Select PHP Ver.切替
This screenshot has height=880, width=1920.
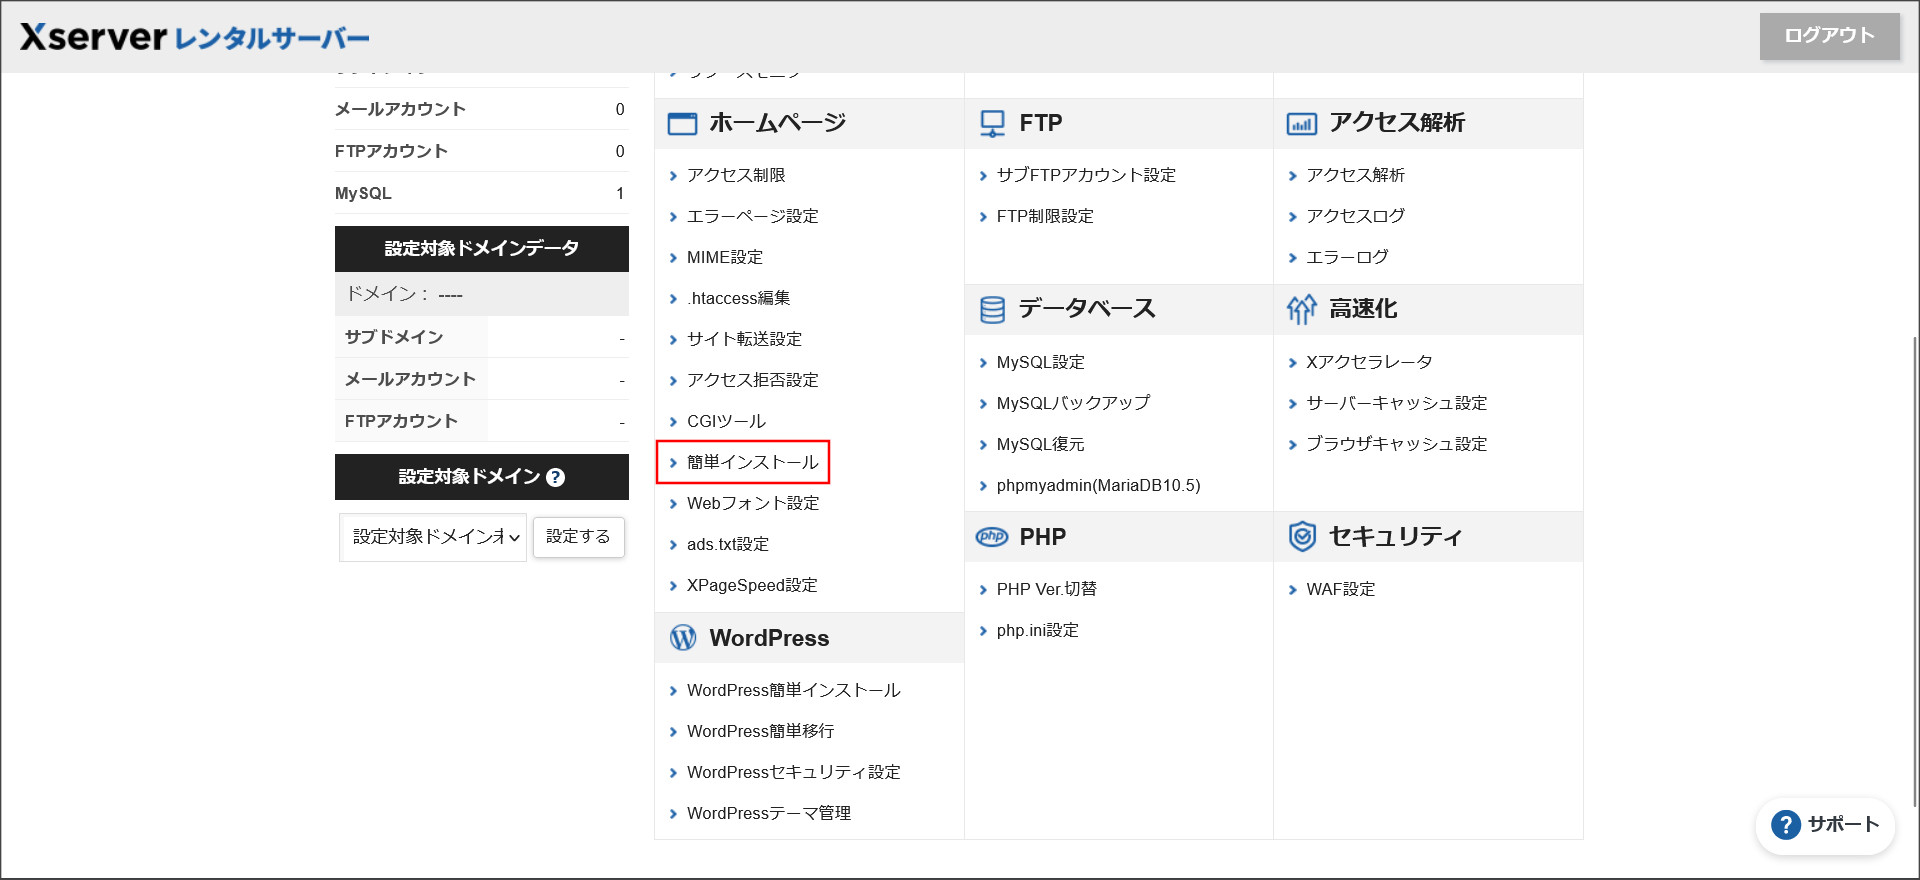(x=1046, y=589)
